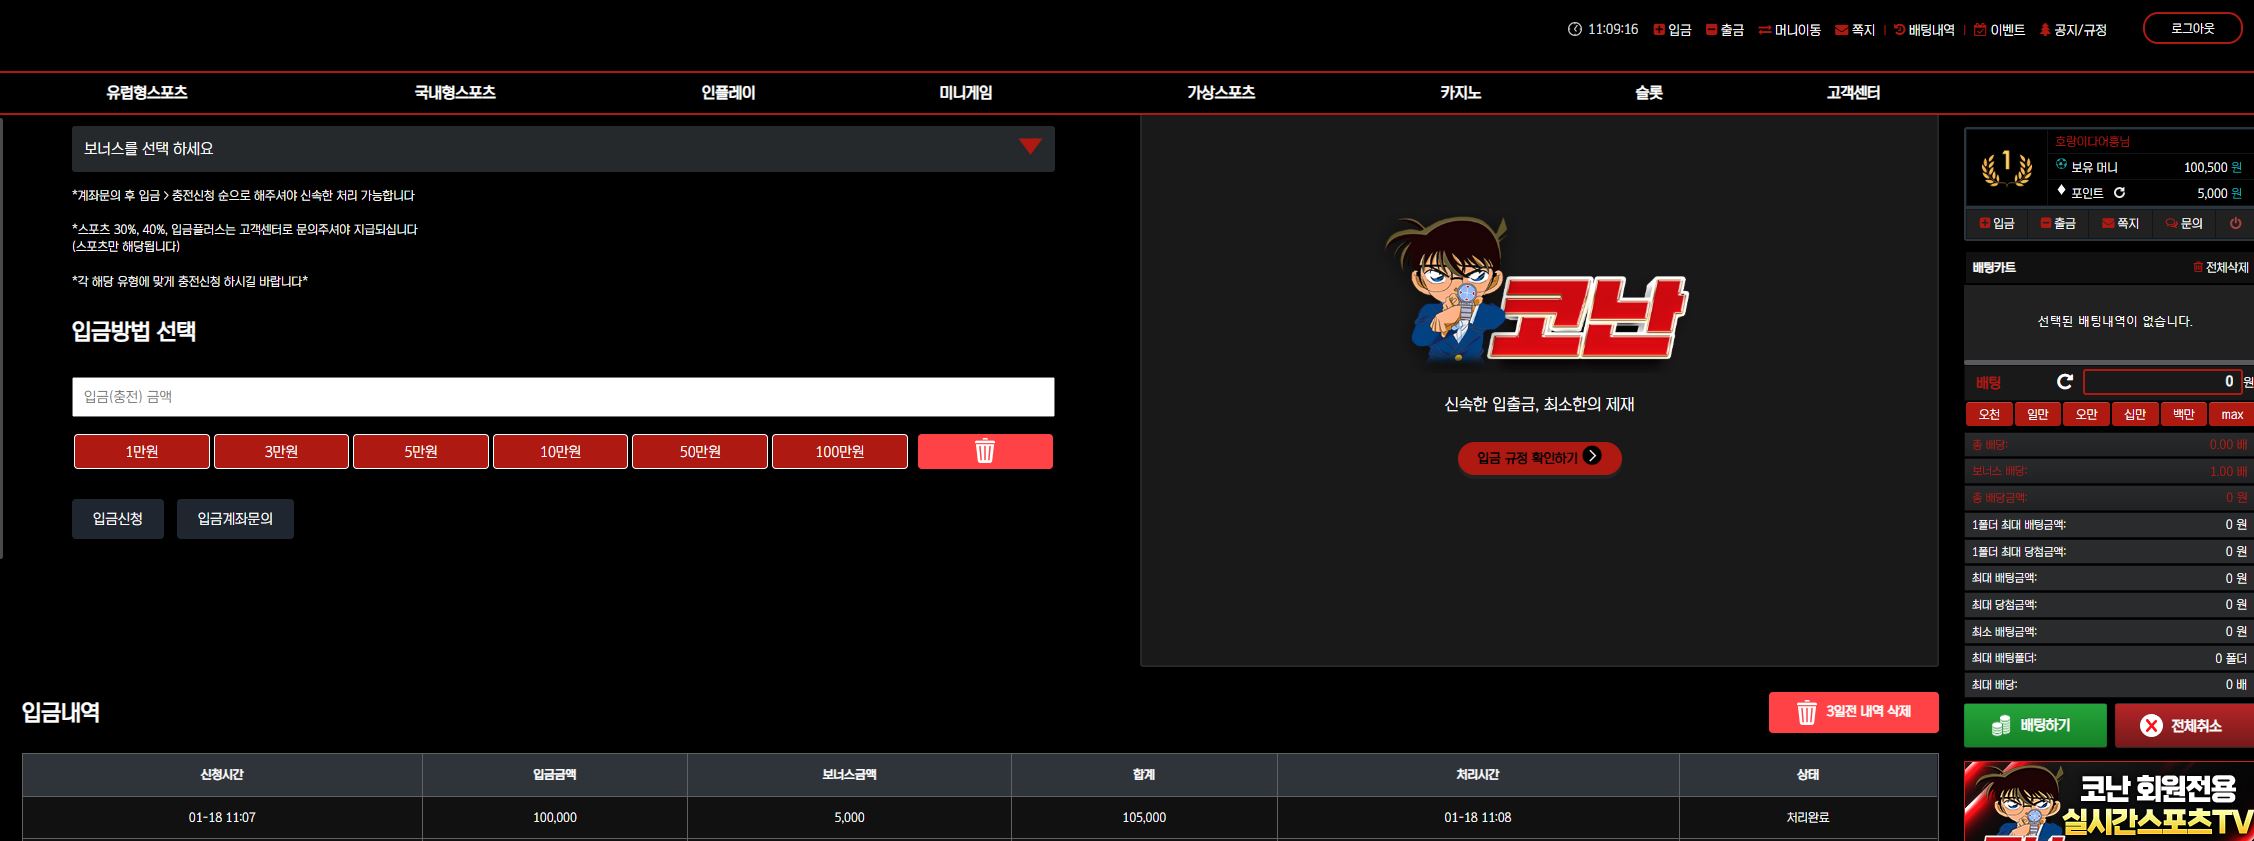Go to 카지노 menu
Viewport: 2254px width, 841px height.
(x=1460, y=93)
